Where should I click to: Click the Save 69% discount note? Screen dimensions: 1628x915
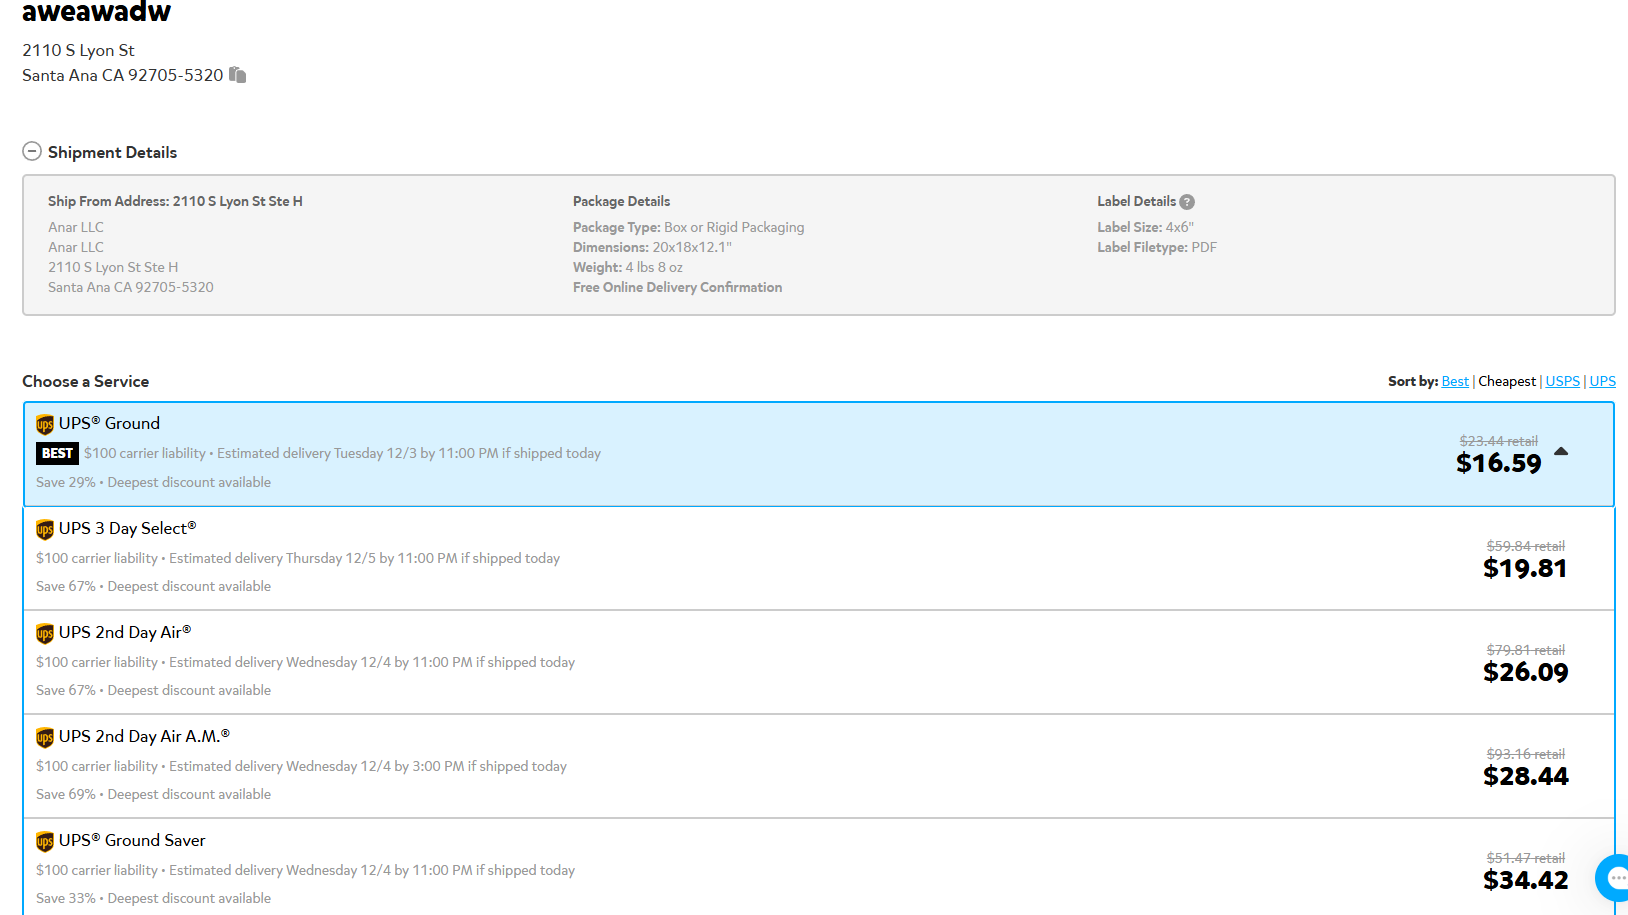click(153, 794)
